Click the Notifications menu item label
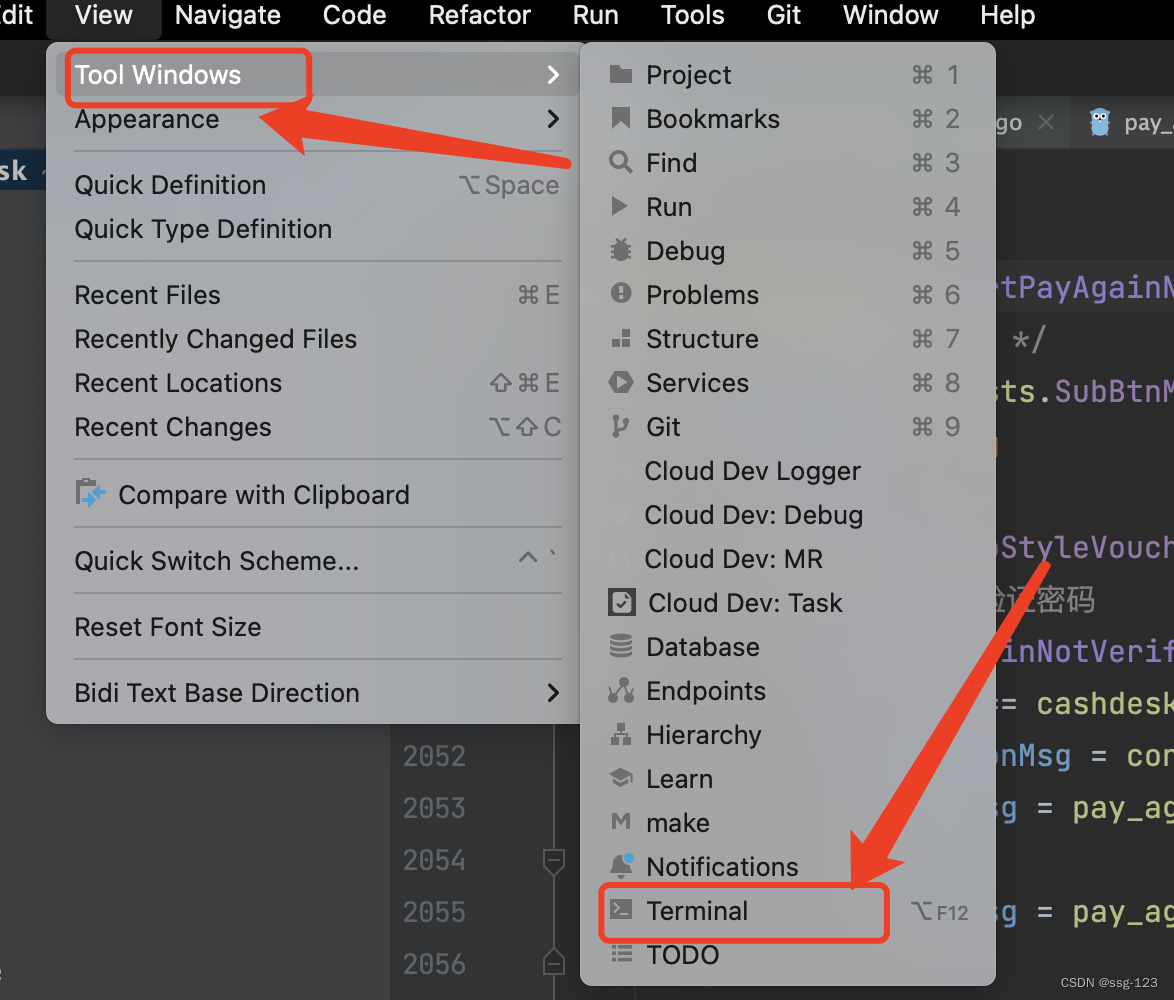Screen dimensions: 1174x1000 722,867
